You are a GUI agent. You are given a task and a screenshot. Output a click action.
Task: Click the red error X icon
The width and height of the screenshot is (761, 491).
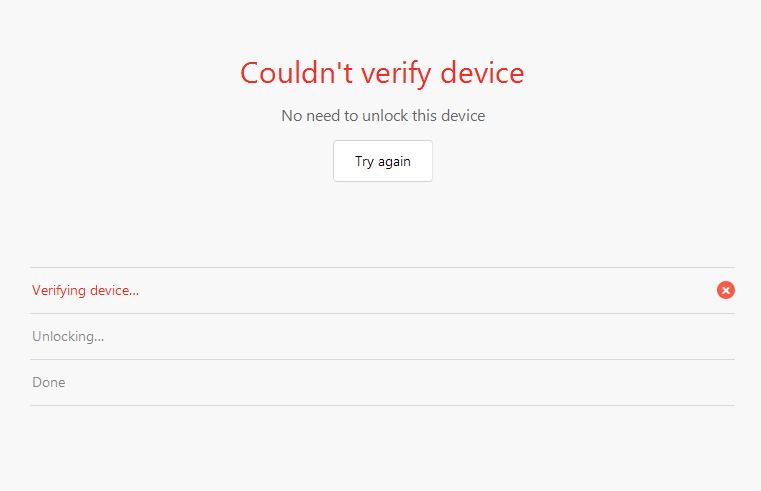point(726,290)
